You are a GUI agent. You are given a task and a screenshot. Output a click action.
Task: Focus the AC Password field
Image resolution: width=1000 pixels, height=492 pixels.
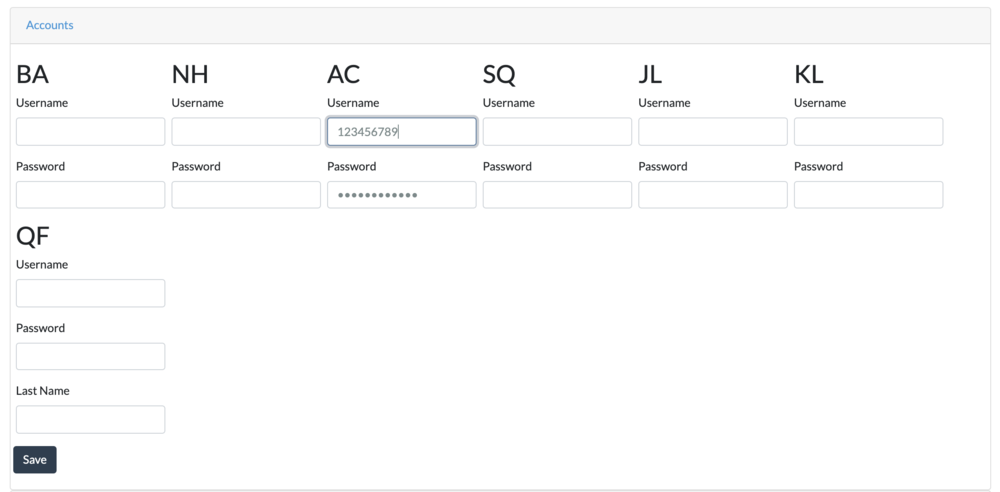(x=401, y=195)
